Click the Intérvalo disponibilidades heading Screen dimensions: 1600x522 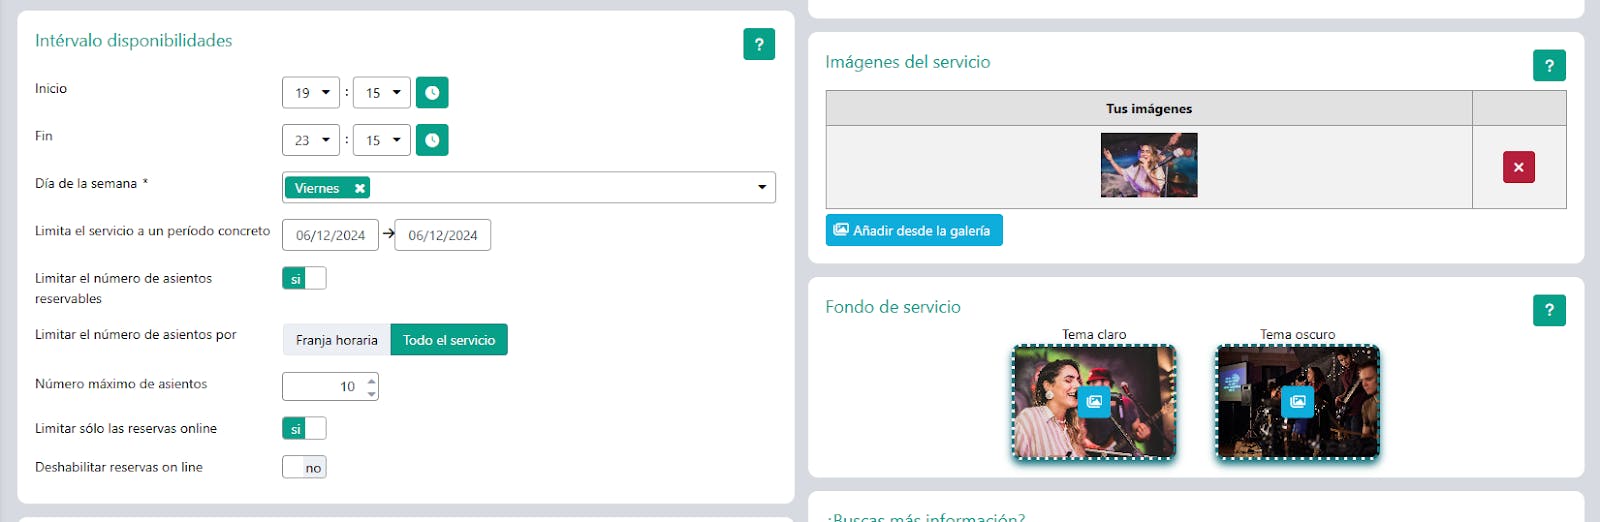pos(134,41)
